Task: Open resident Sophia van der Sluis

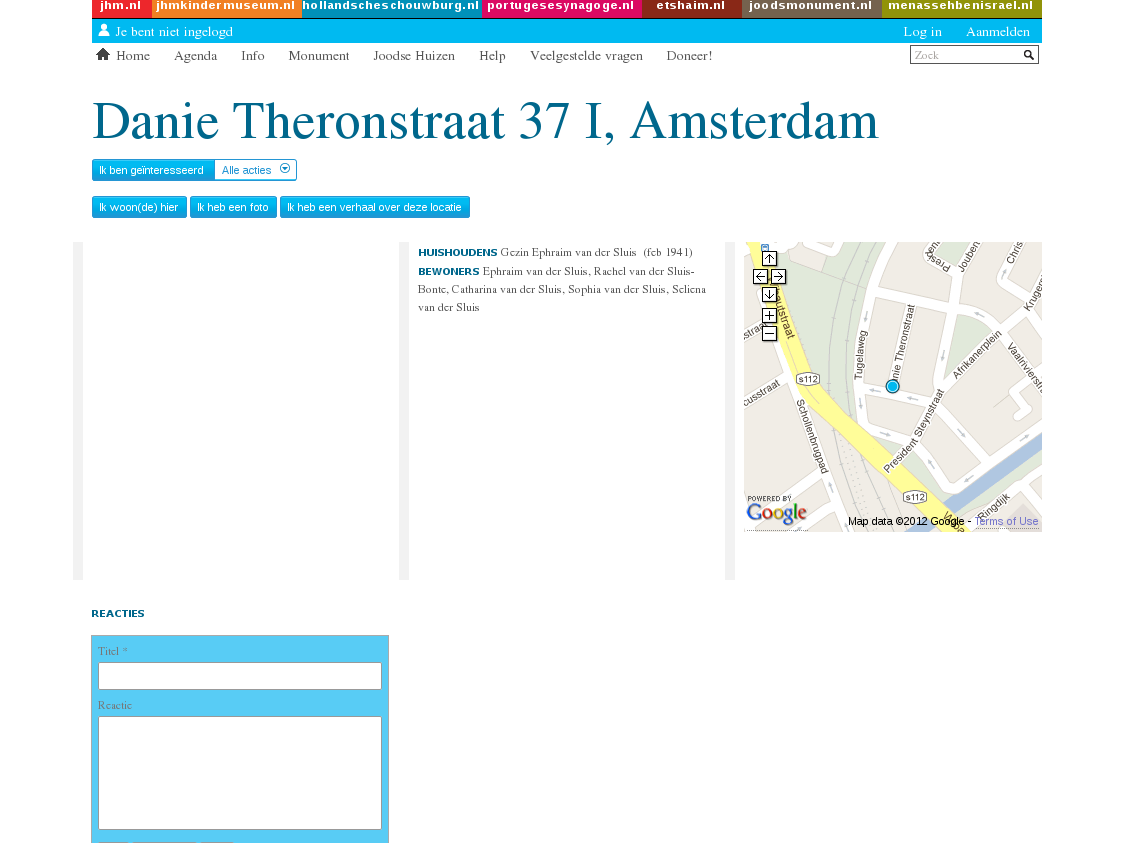Action: [616, 290]
